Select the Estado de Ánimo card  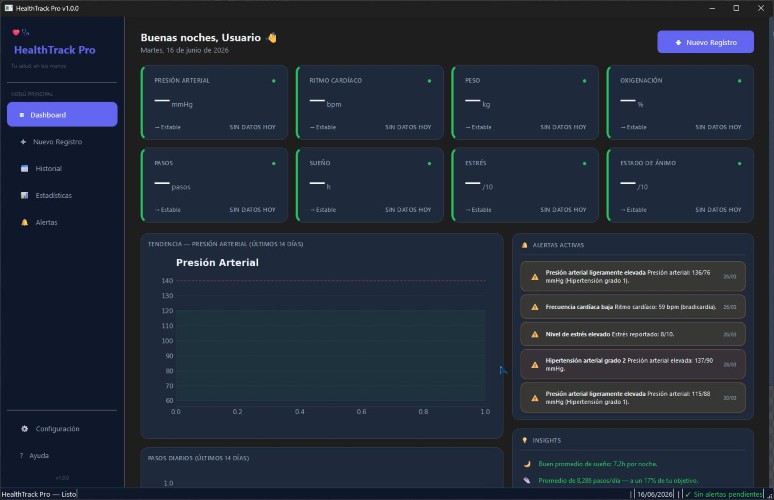point(680,185)
